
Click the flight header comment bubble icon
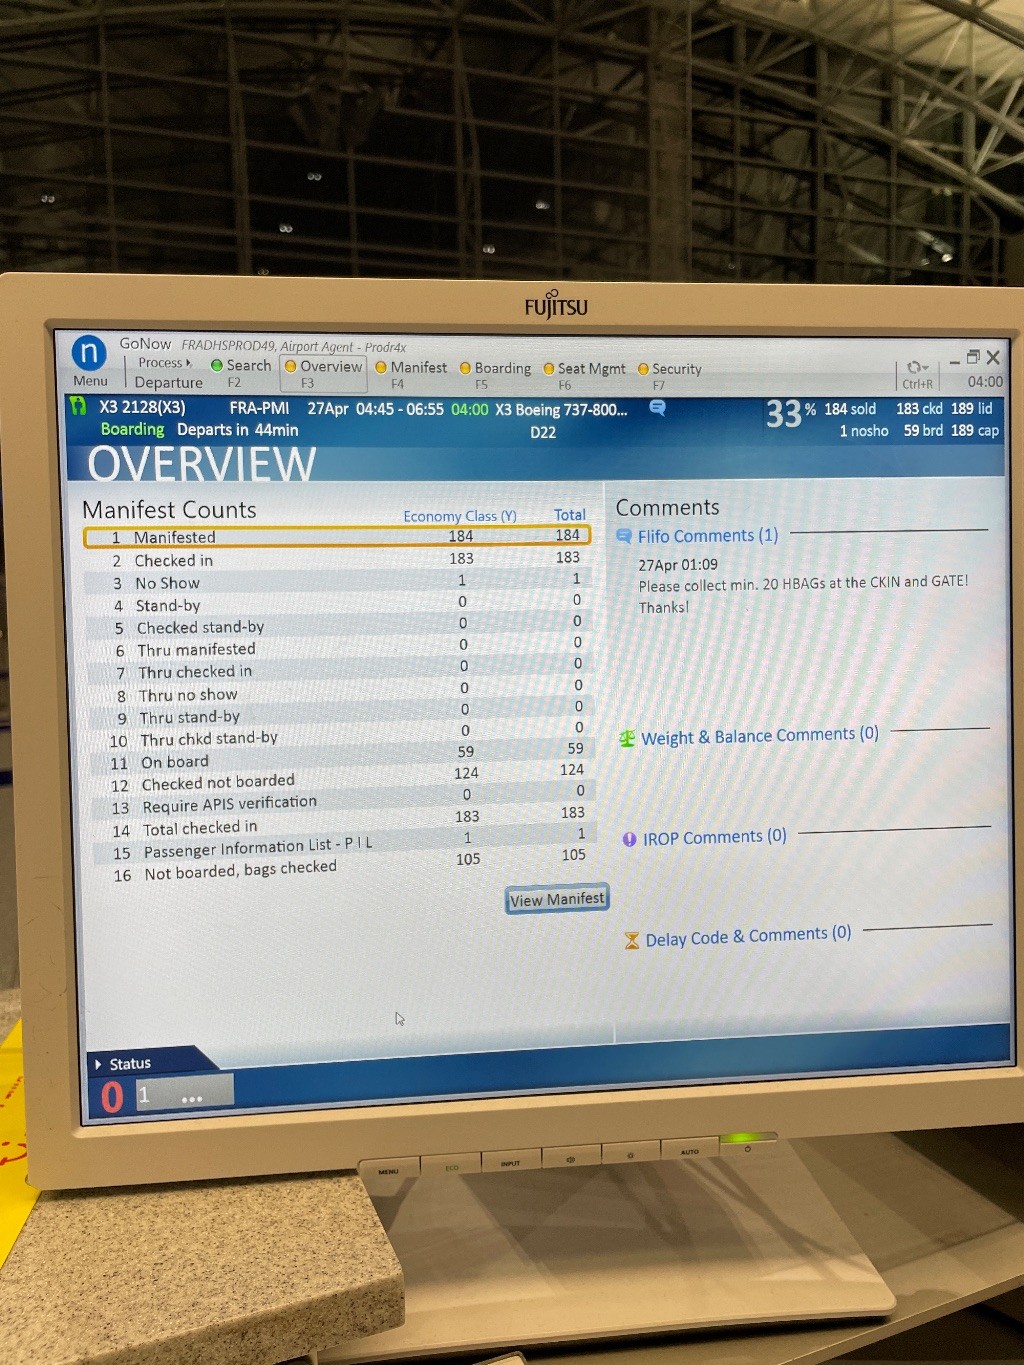[657, 407]
